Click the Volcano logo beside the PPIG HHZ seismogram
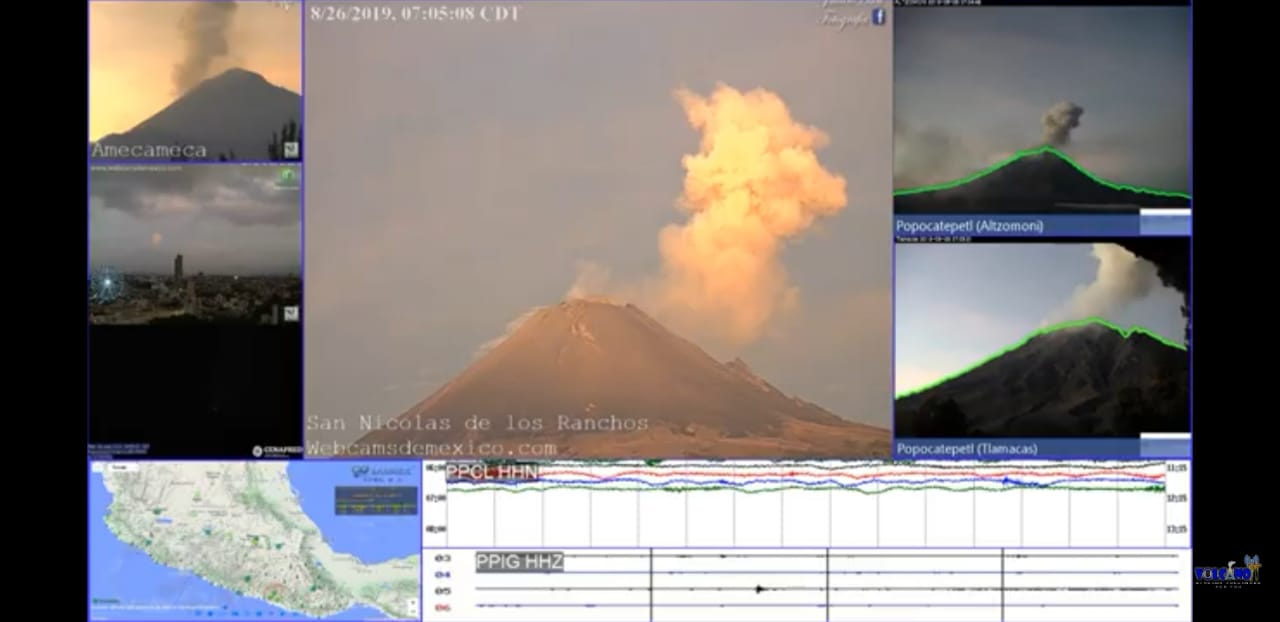1280x622 pixels. (1227, 574)
